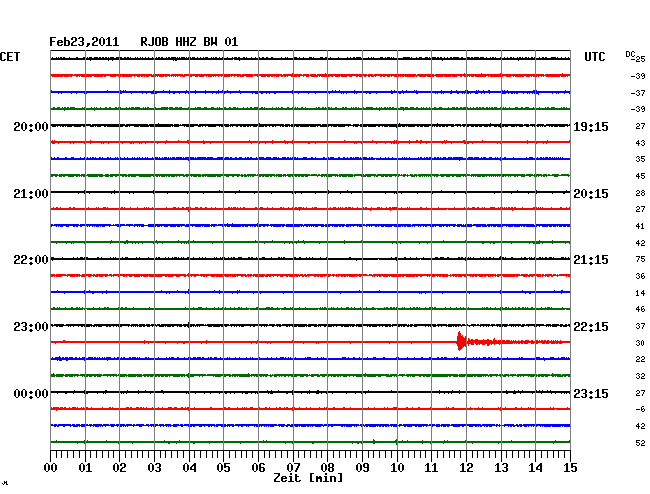Click the date label Feb23,2011
This screenshot has height=494, width=650.
[x=84, y=42]
